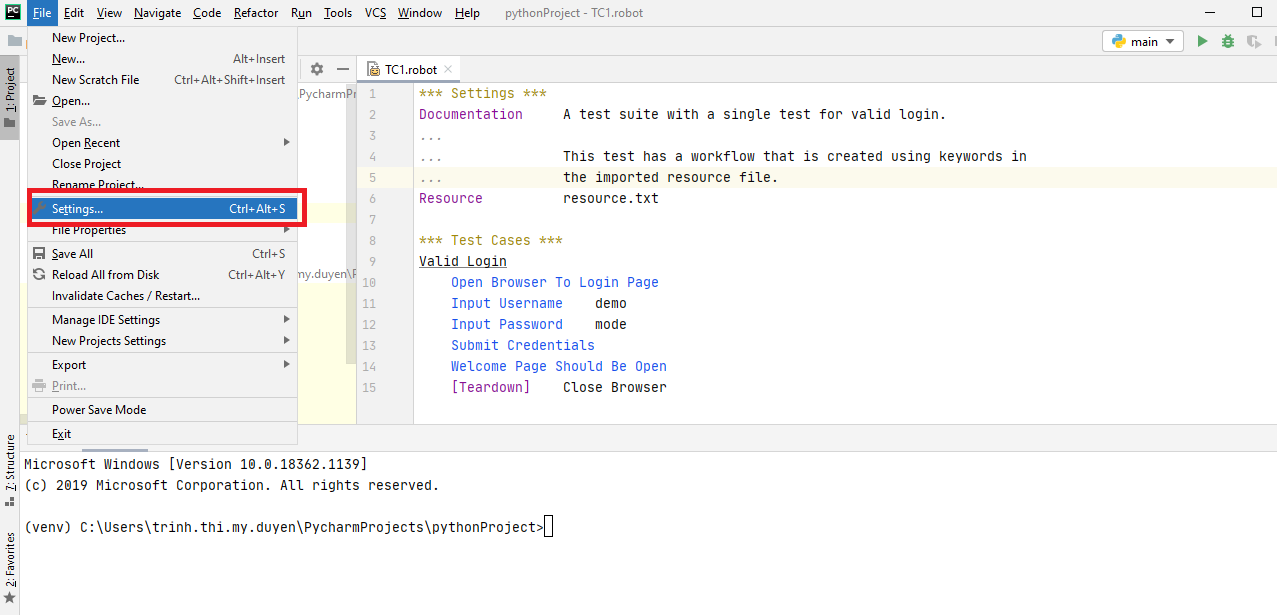
Task: Hide the Project panel using minus icon
Action: click(342, 69)
